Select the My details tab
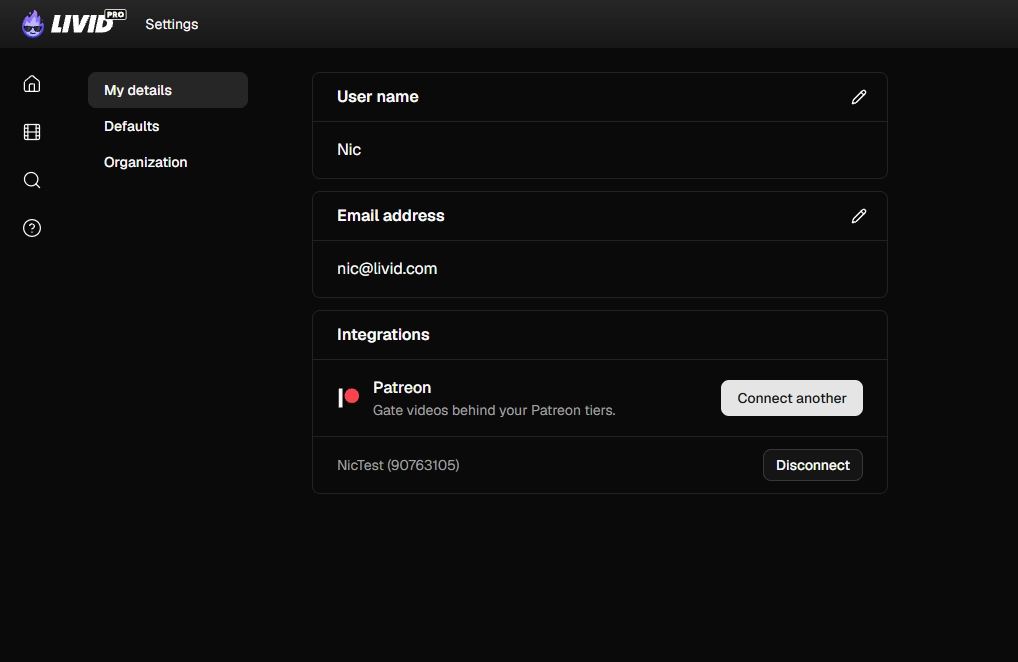Screen dimensions: 1018x662 point(168,90)
